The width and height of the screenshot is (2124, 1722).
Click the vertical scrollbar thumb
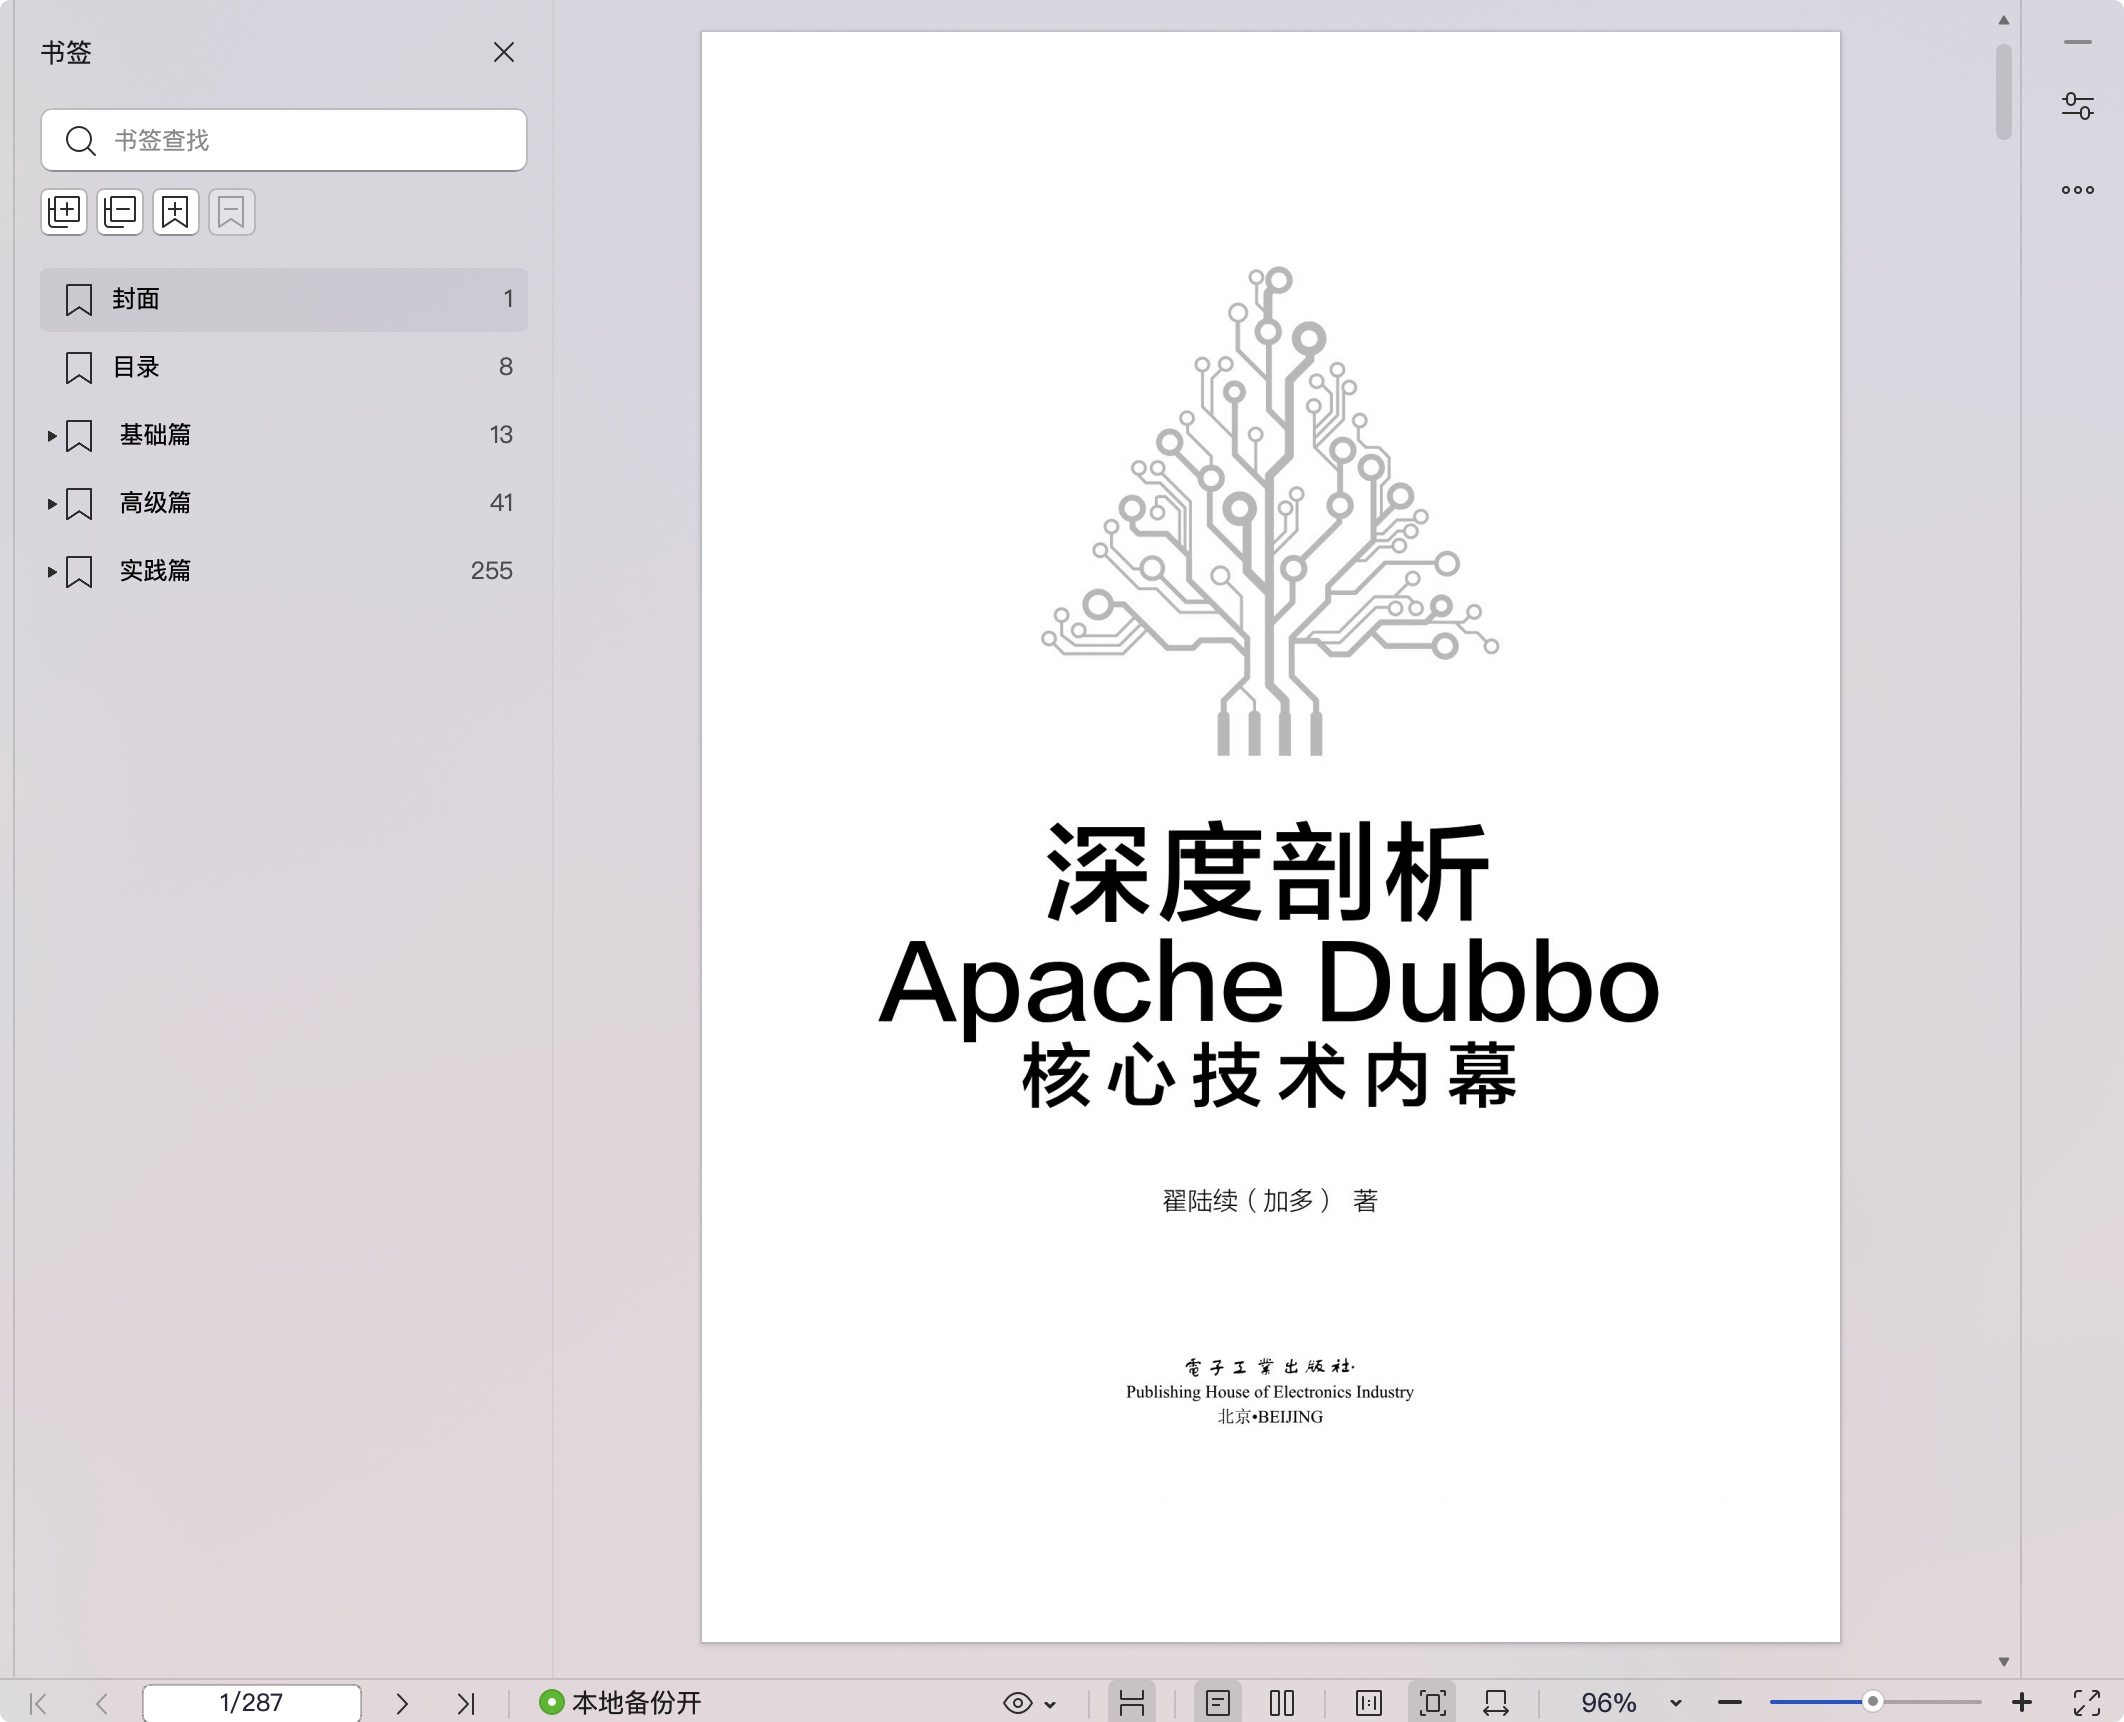pos(2003,92)
